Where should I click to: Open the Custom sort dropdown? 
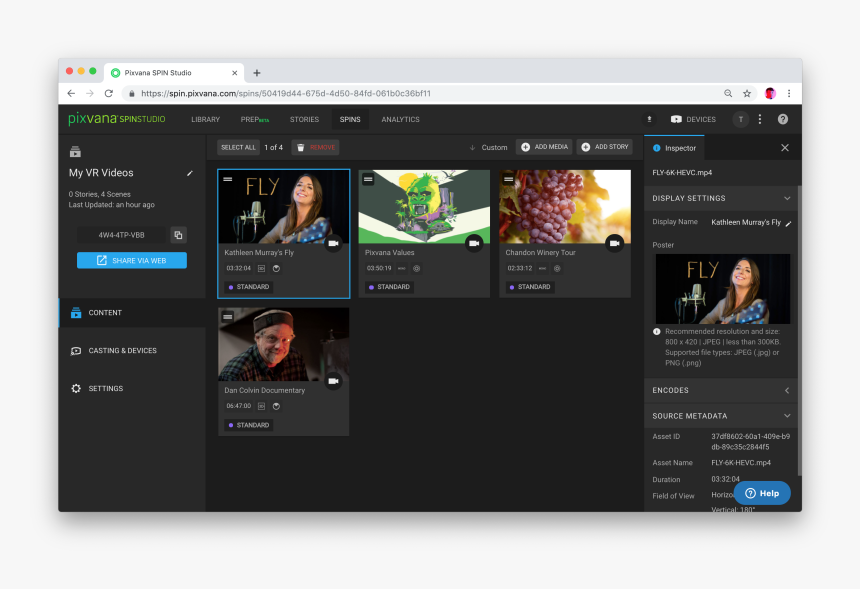point(488,148)
